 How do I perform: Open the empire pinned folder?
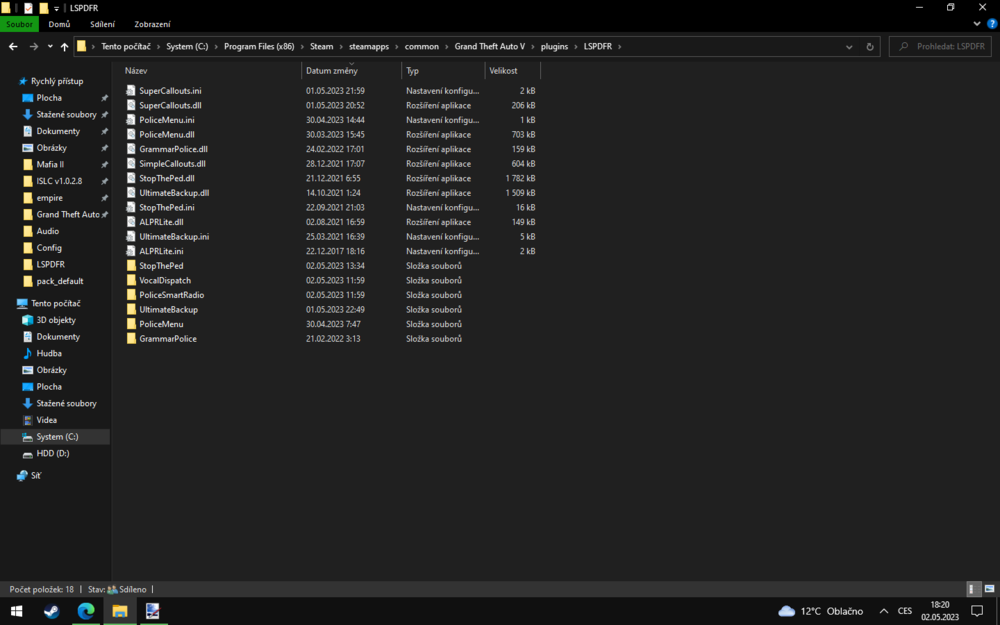49,198
